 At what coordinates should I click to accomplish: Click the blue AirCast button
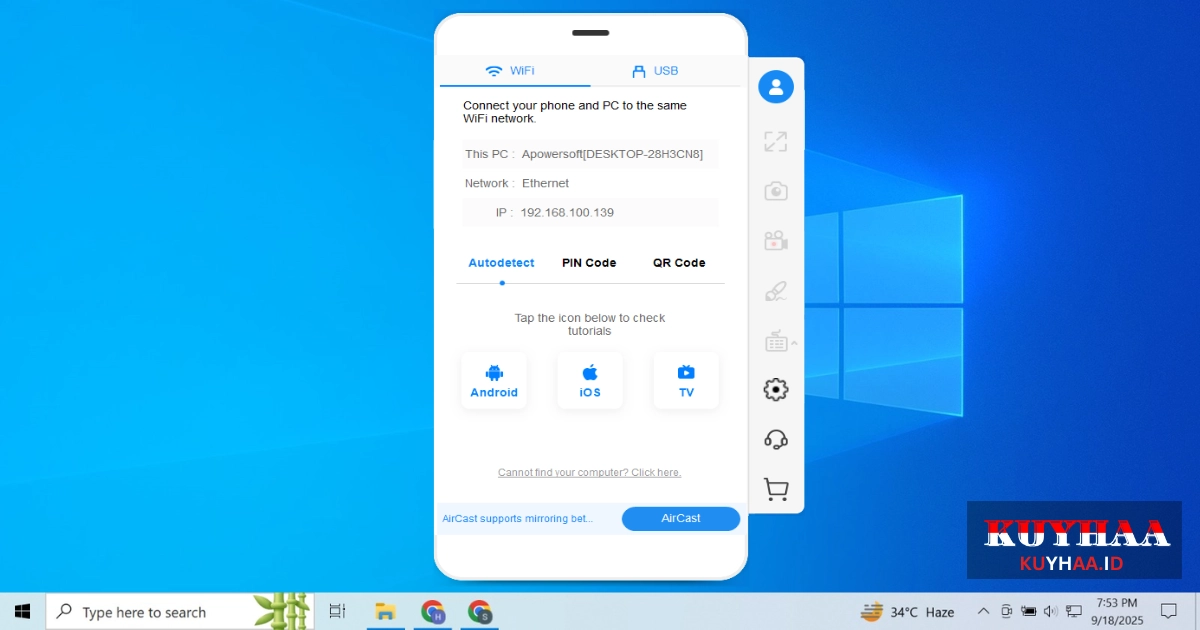click(x=681, y=518)
